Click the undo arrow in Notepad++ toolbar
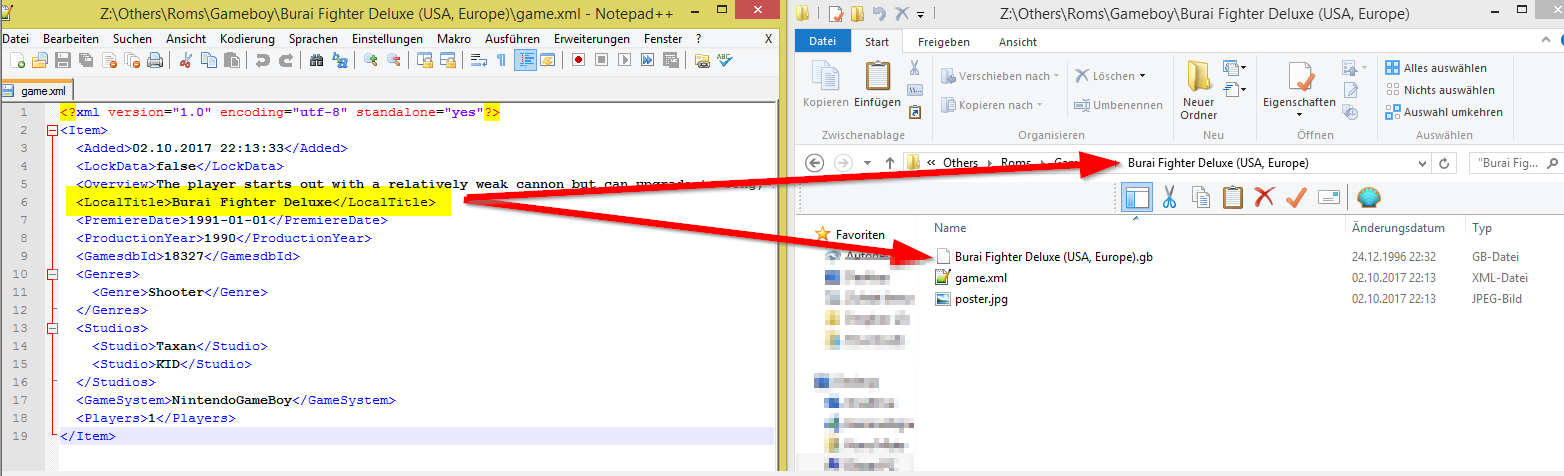 pyautogui.click(x=262, y=60)
